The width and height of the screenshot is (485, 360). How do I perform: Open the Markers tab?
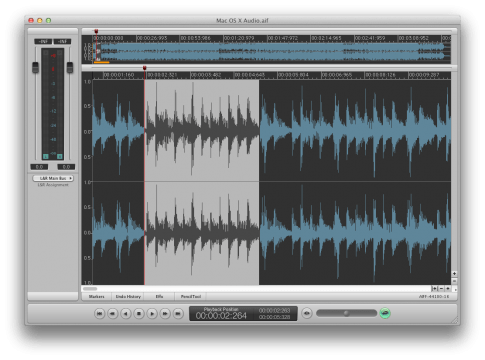pos(96,296)
